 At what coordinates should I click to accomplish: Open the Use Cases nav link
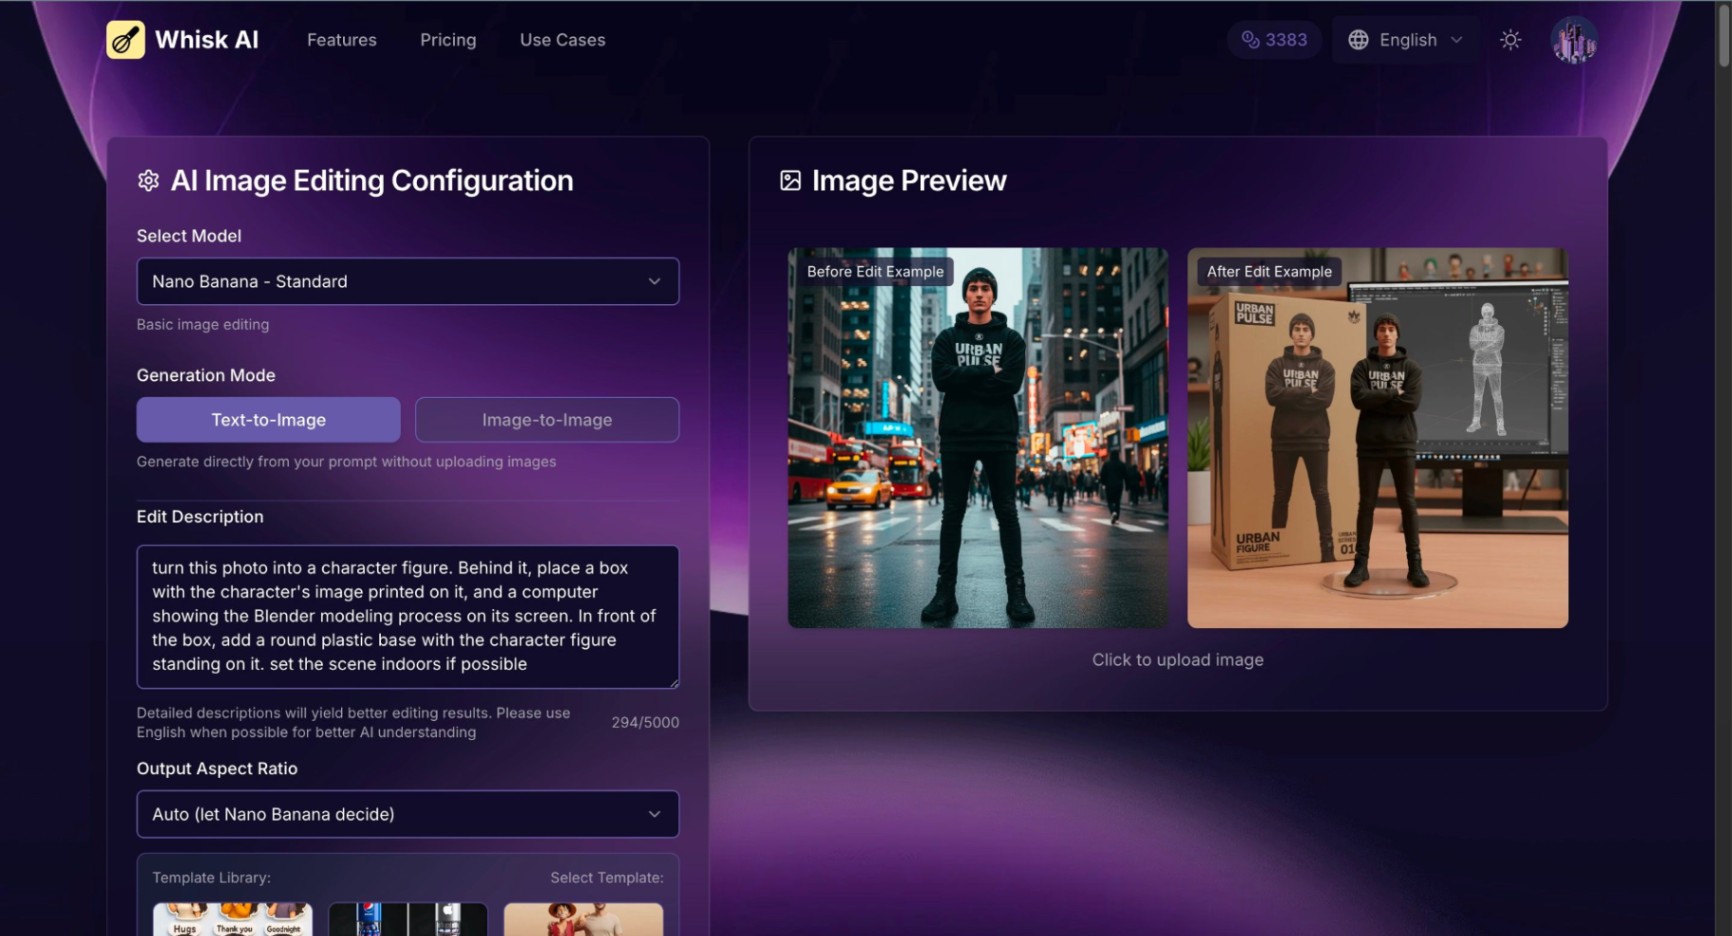coord(562,40)
